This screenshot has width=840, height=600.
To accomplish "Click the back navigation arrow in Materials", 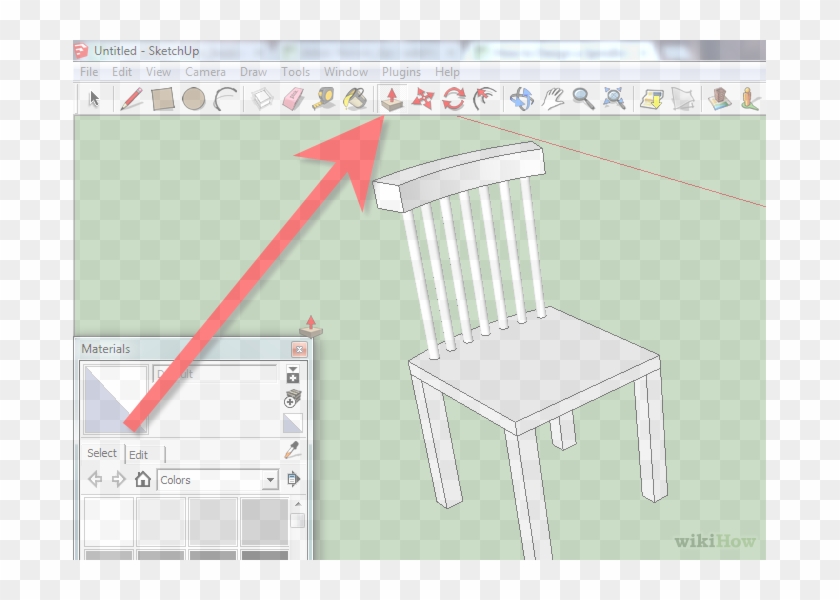I will click(x=95, y=479).
